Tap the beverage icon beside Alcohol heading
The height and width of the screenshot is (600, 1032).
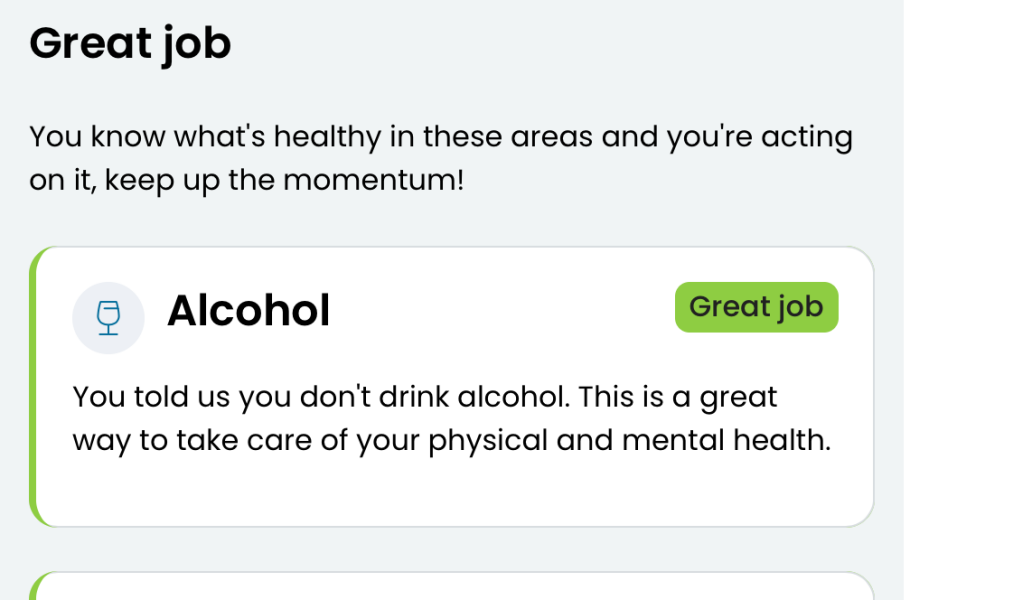point(108,317)
